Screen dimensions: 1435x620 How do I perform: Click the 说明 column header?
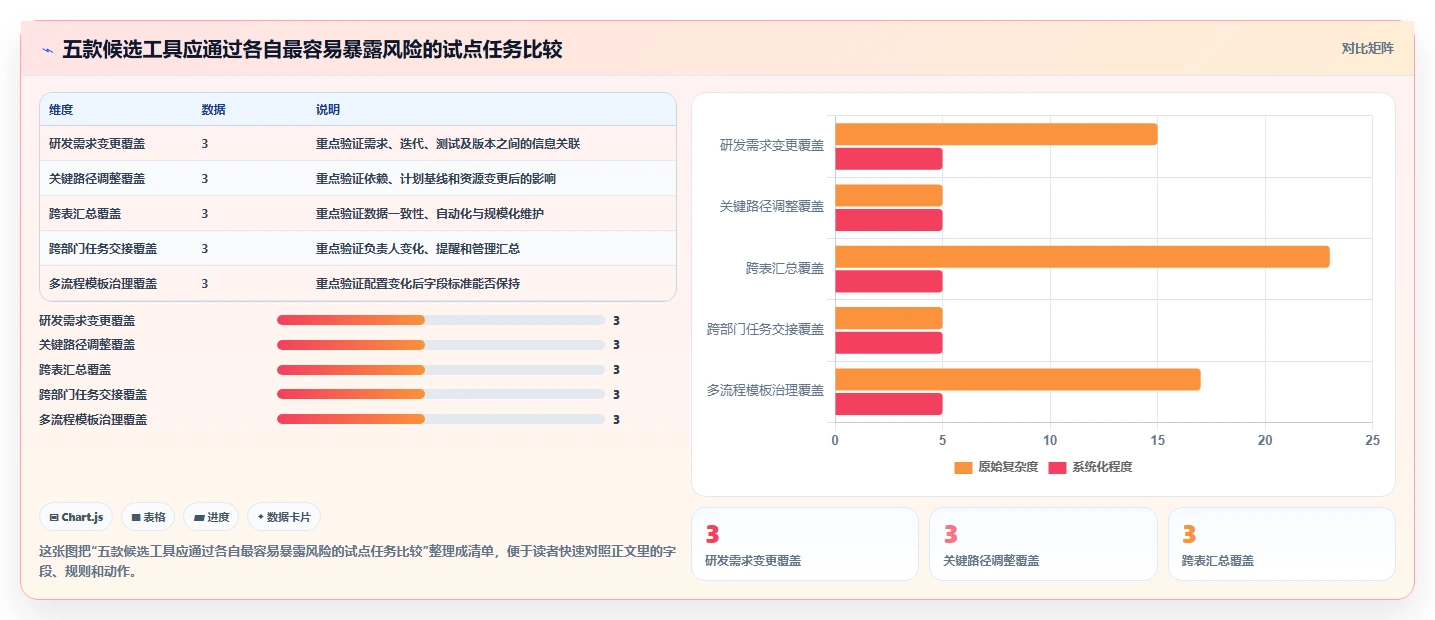328,109
